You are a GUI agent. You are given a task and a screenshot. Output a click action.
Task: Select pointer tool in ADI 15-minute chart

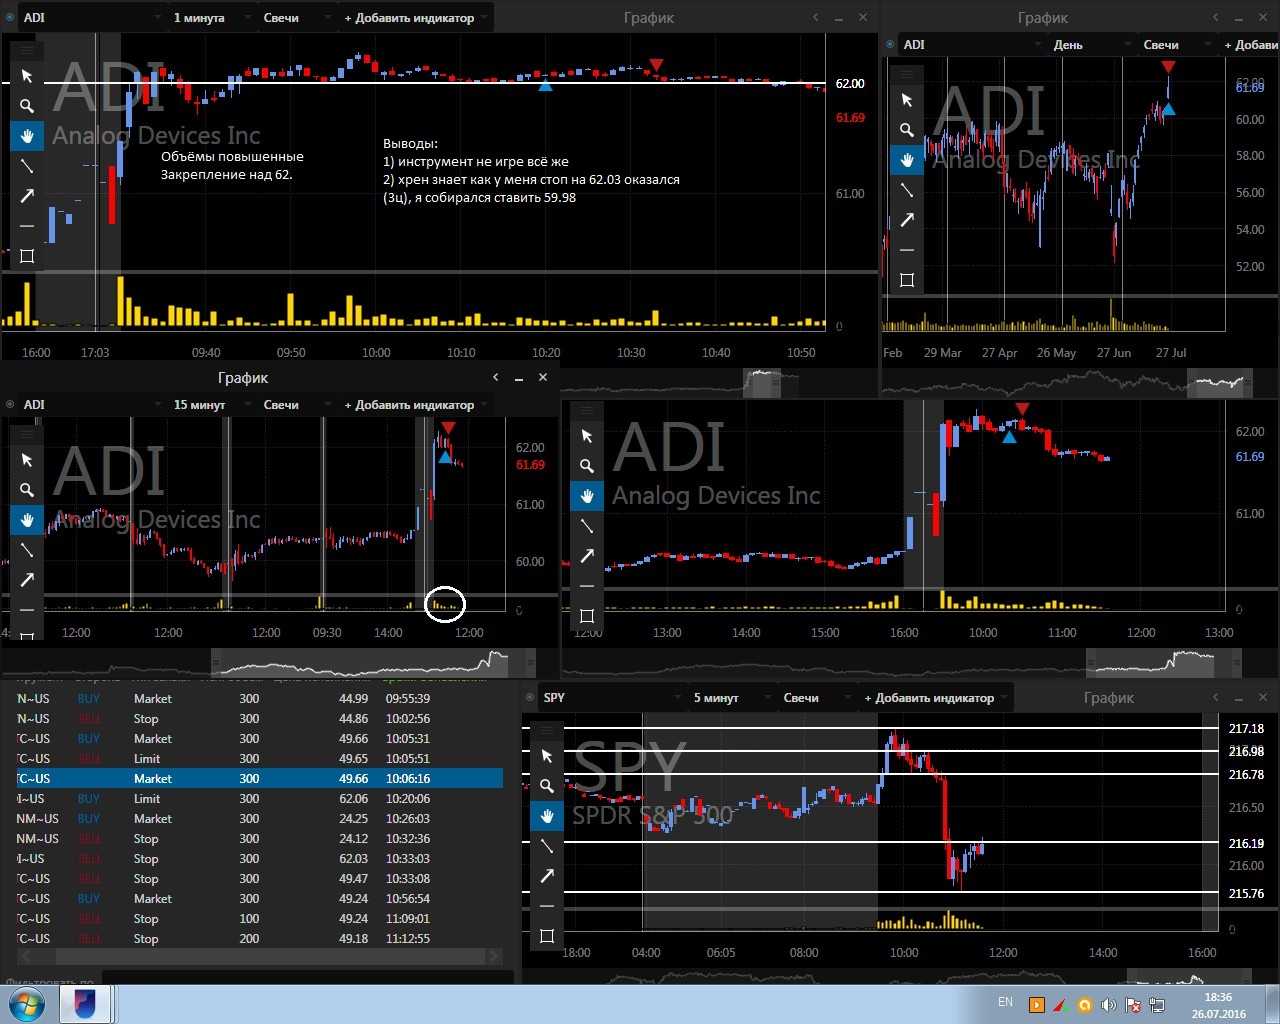pos(27,460)
